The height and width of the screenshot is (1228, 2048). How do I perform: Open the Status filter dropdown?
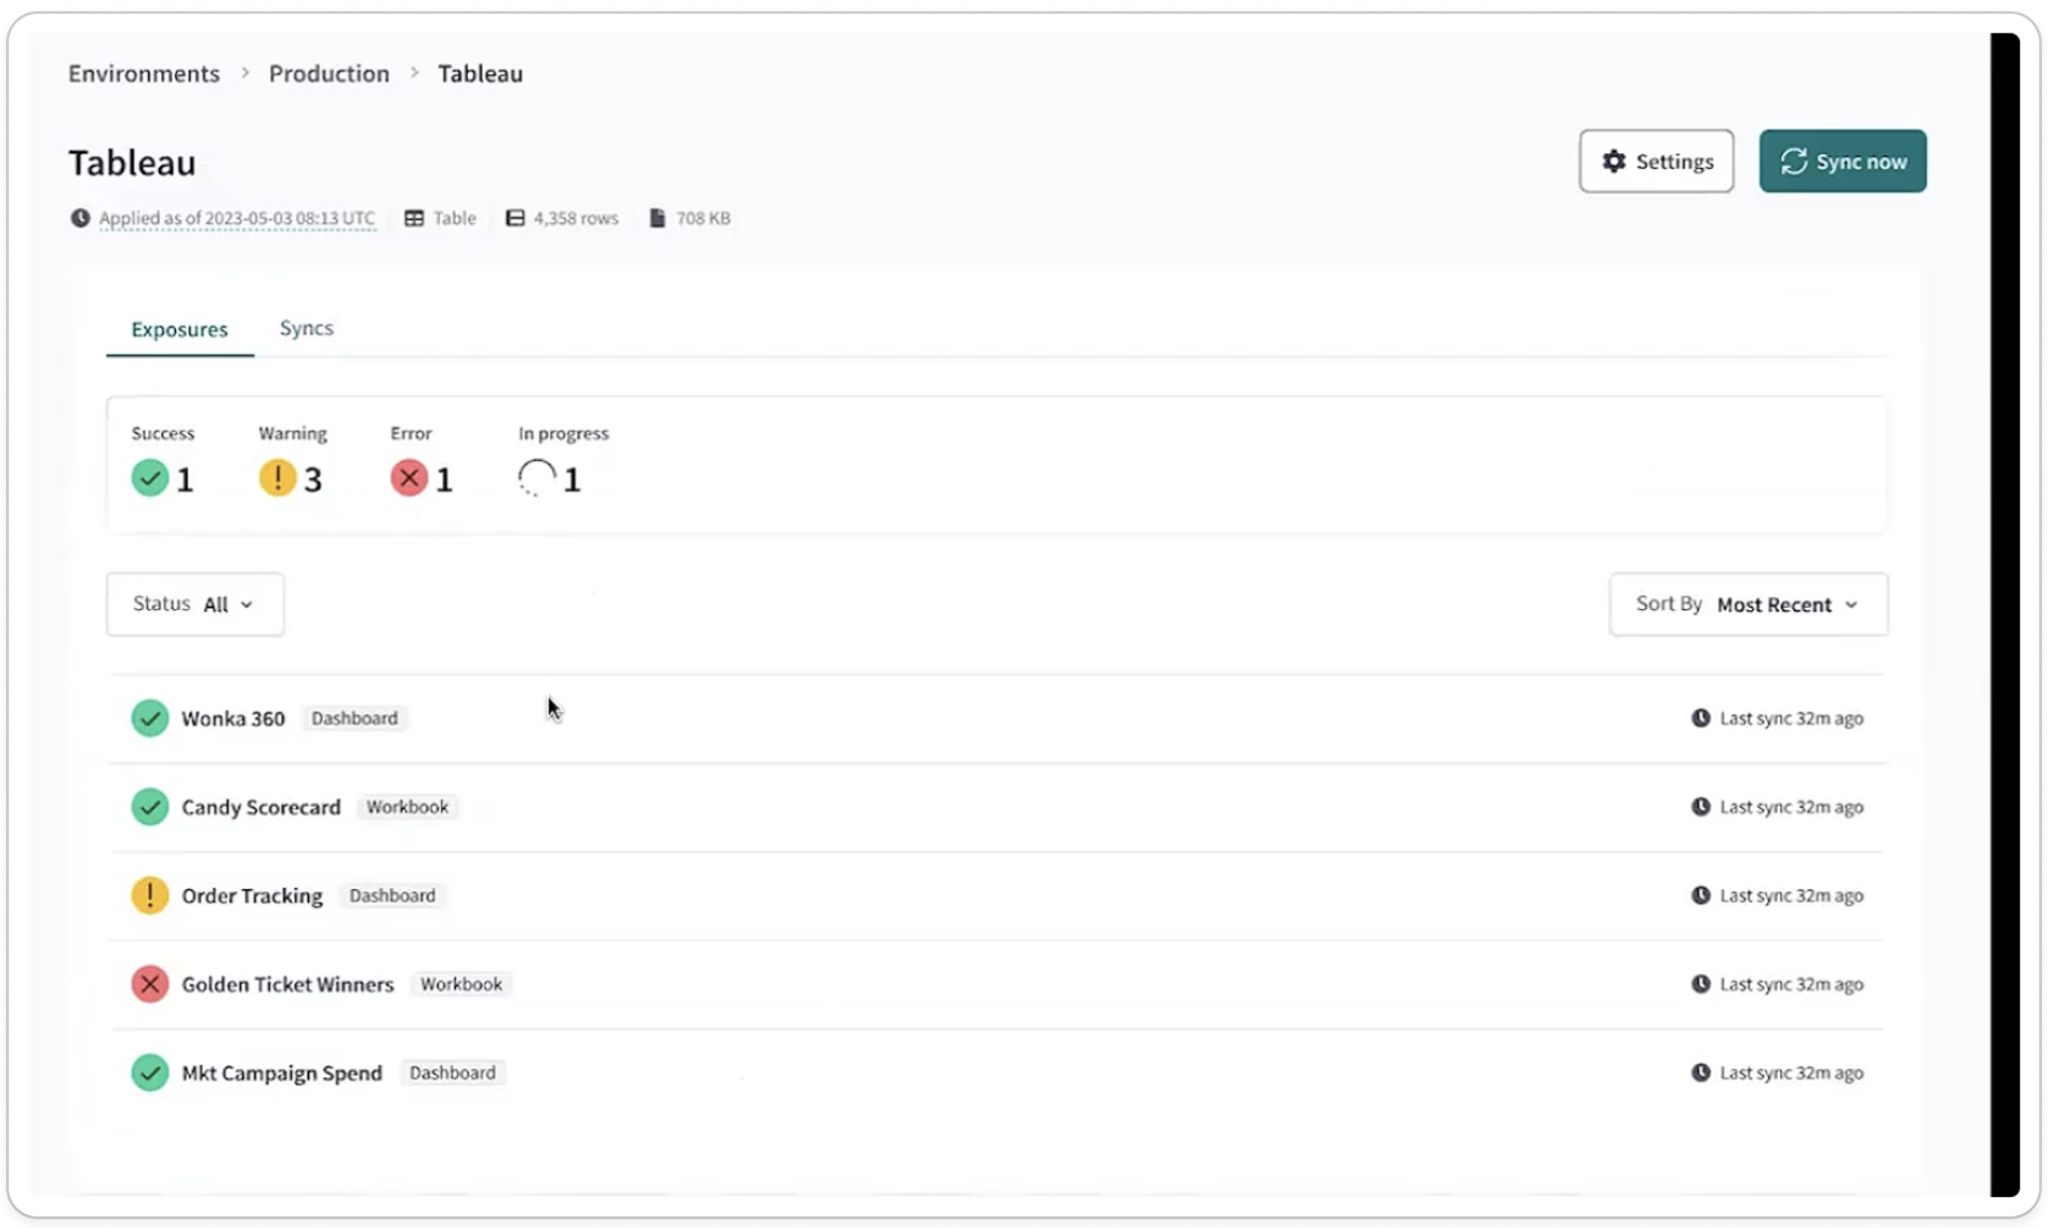click(195, 604)
